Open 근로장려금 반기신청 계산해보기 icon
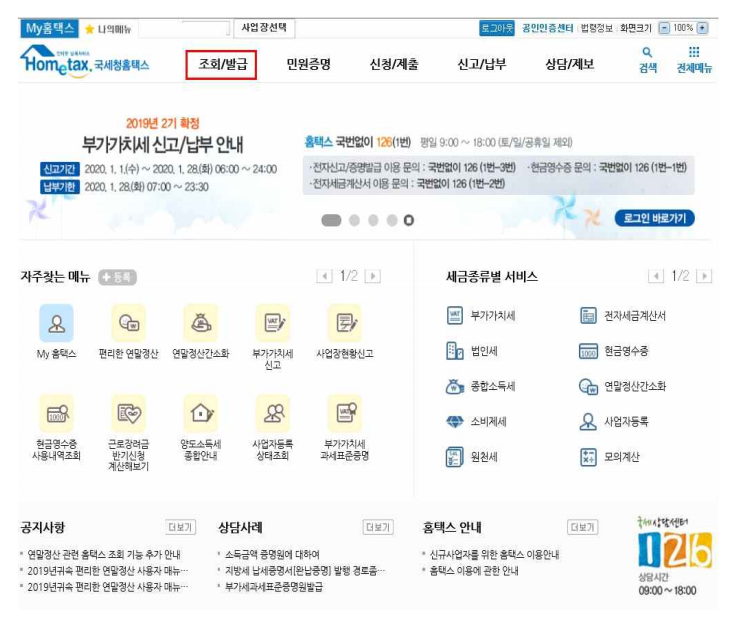The image size is (745, 638). [x=128, y=413]
